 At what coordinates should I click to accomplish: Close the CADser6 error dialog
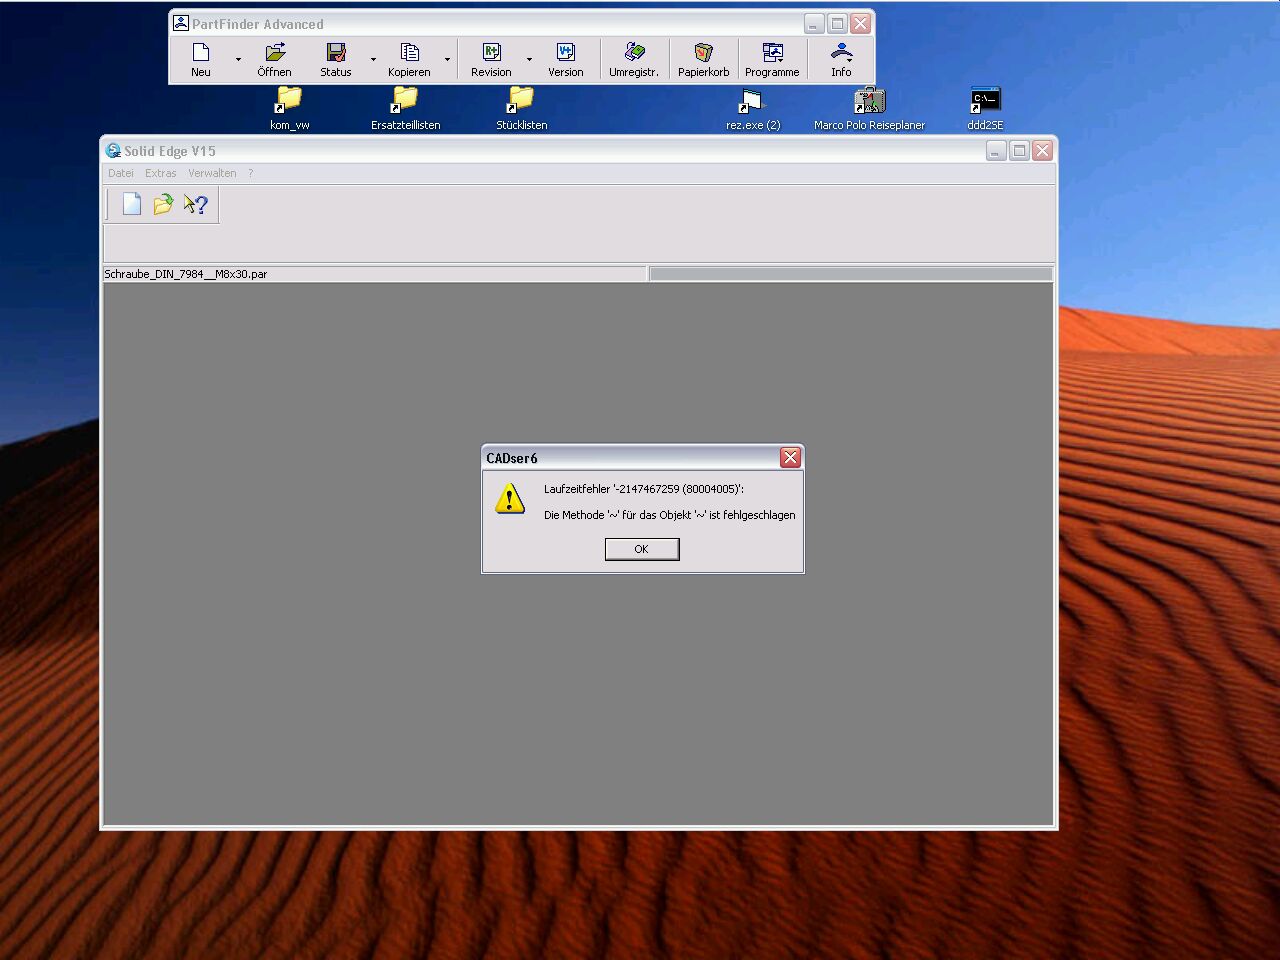[x=790, y=457]
